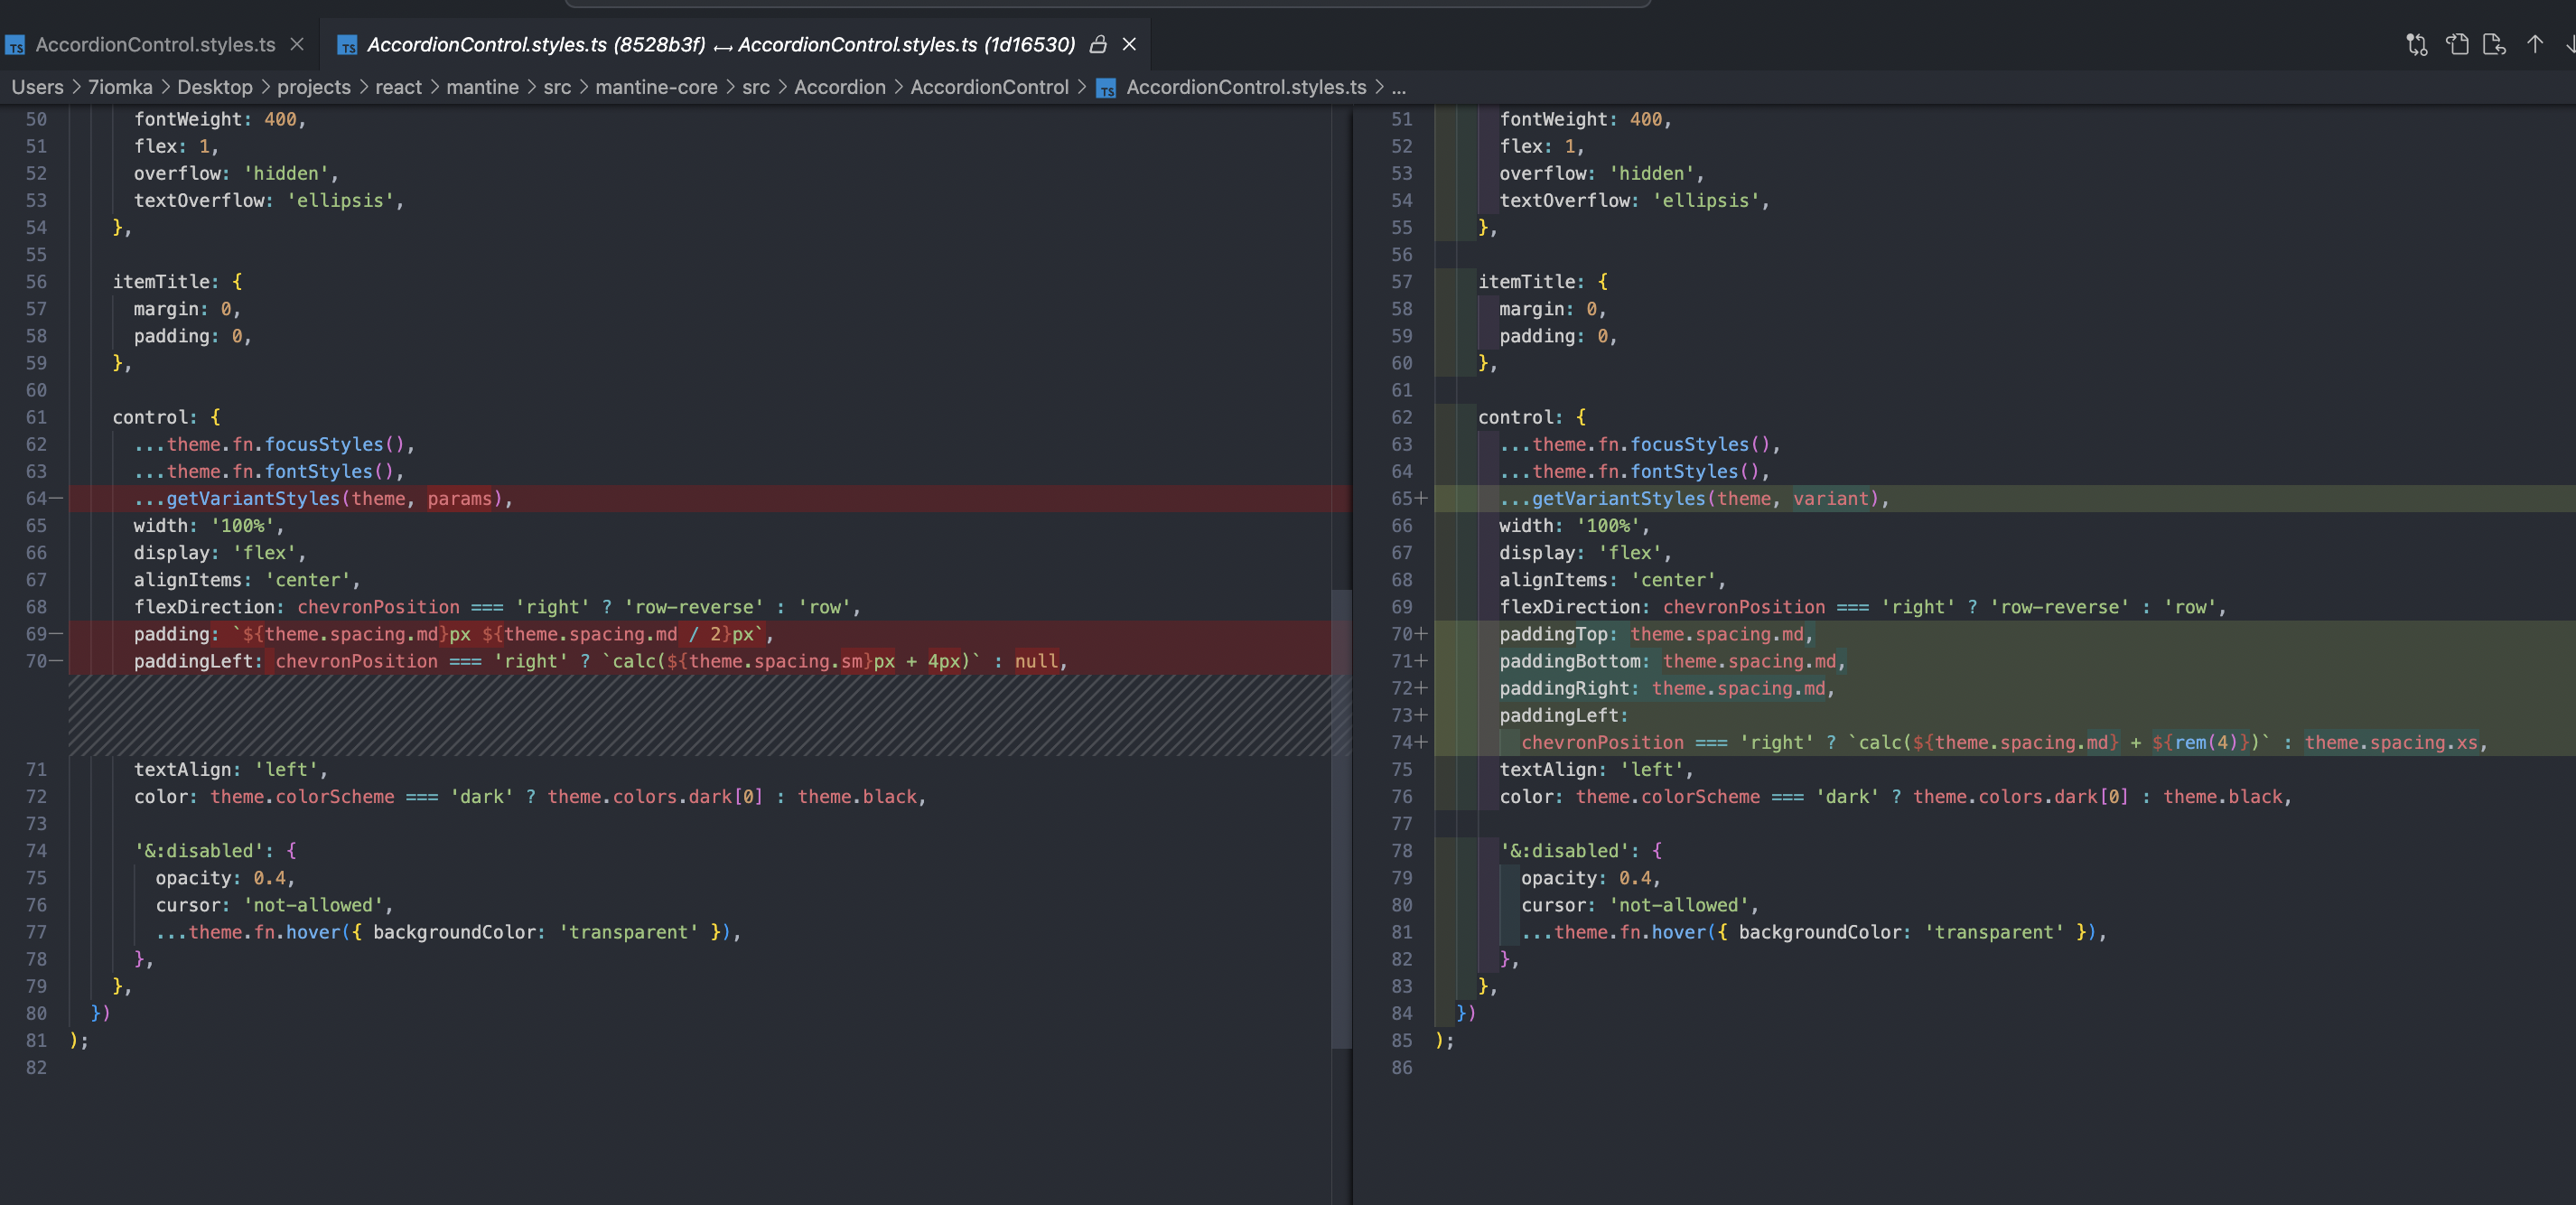Image resolution: width=2576 pixels, height=1205 pixels.
Task: Click 'focusStyles()' in the left pane
Action: (x=334, y=444)
